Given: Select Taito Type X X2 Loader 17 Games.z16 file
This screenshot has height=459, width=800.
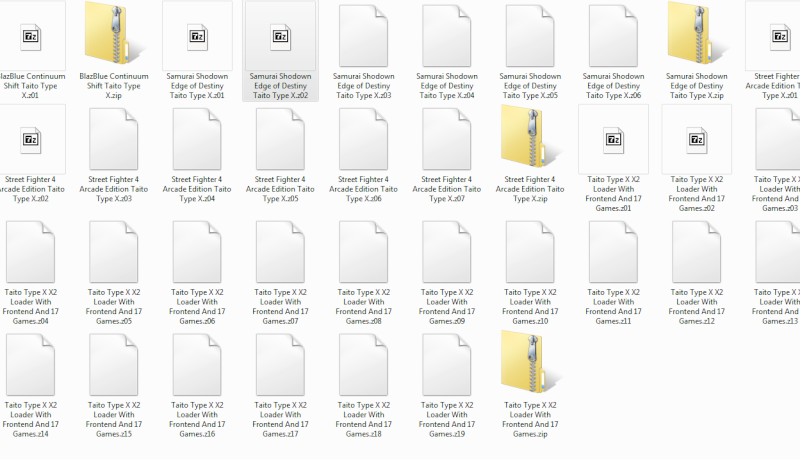Looking at the screenshot, I should pyautogui.click(x=197, y=365).
